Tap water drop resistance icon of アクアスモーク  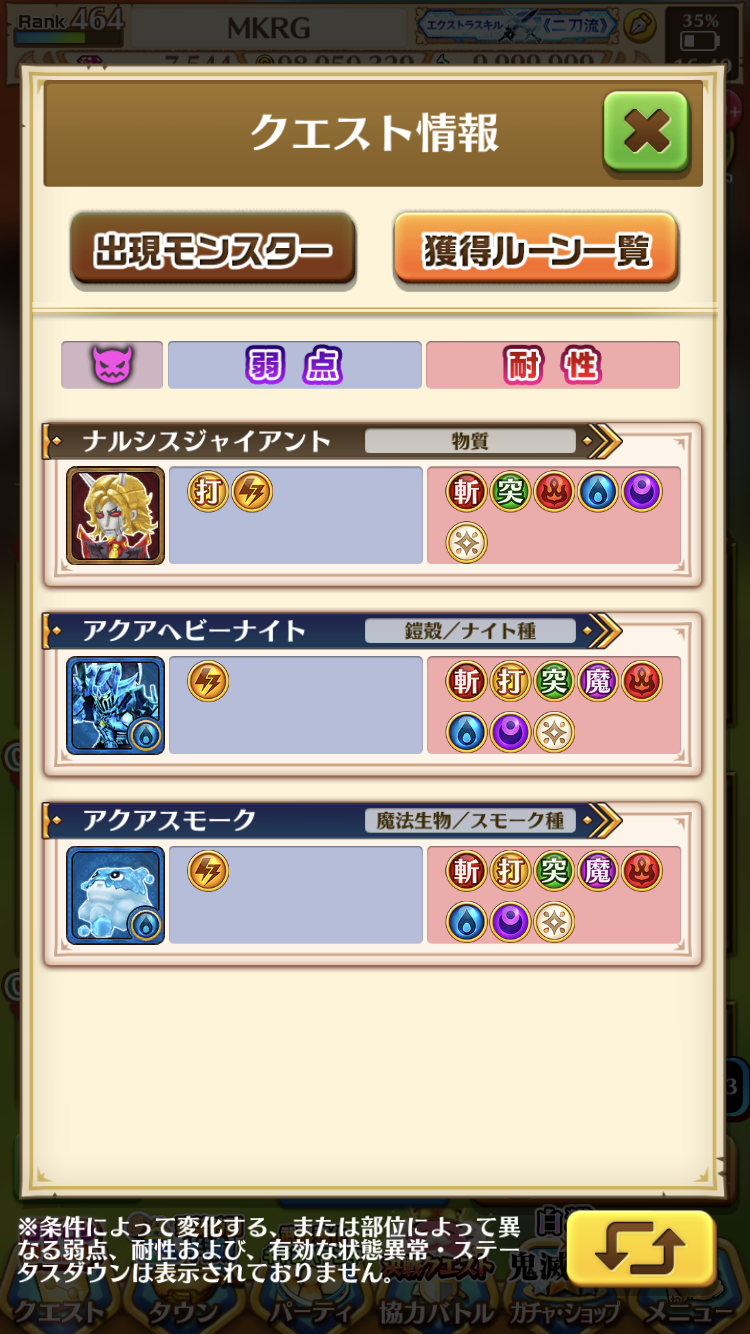pos(466,922)
